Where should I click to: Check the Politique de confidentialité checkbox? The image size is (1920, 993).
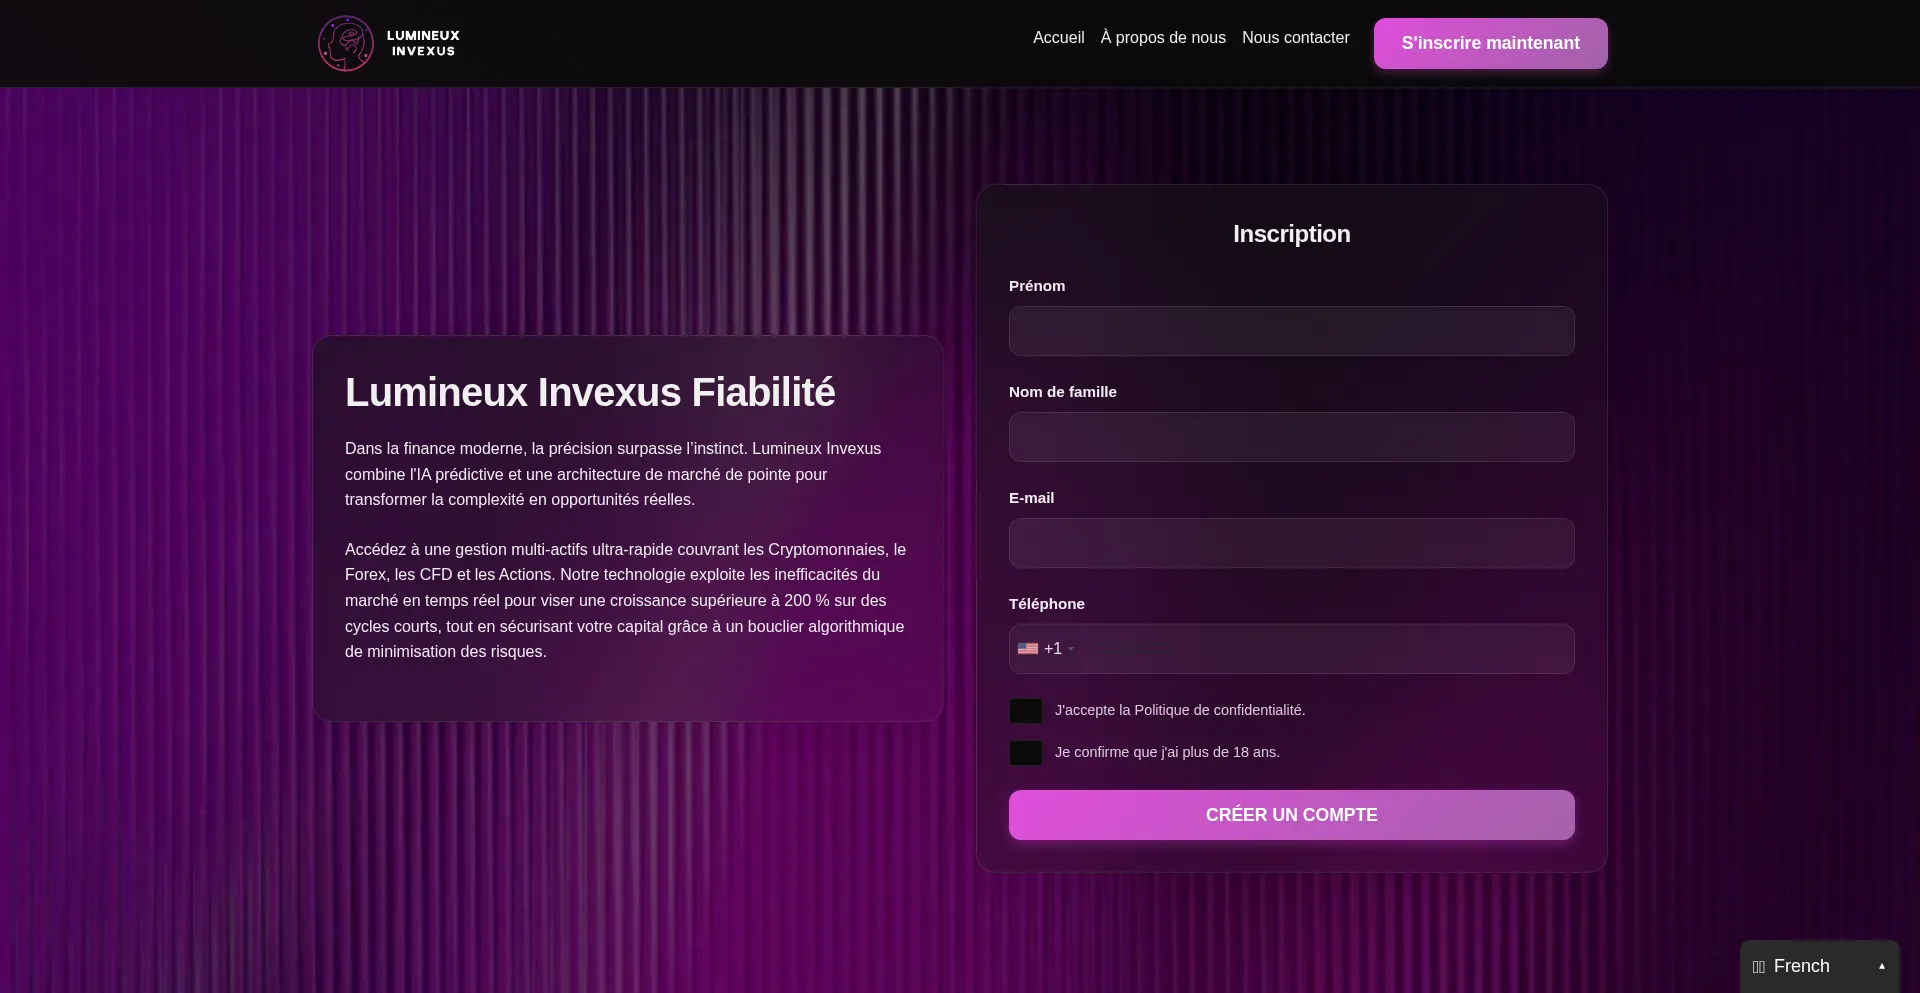point(1026,711)
